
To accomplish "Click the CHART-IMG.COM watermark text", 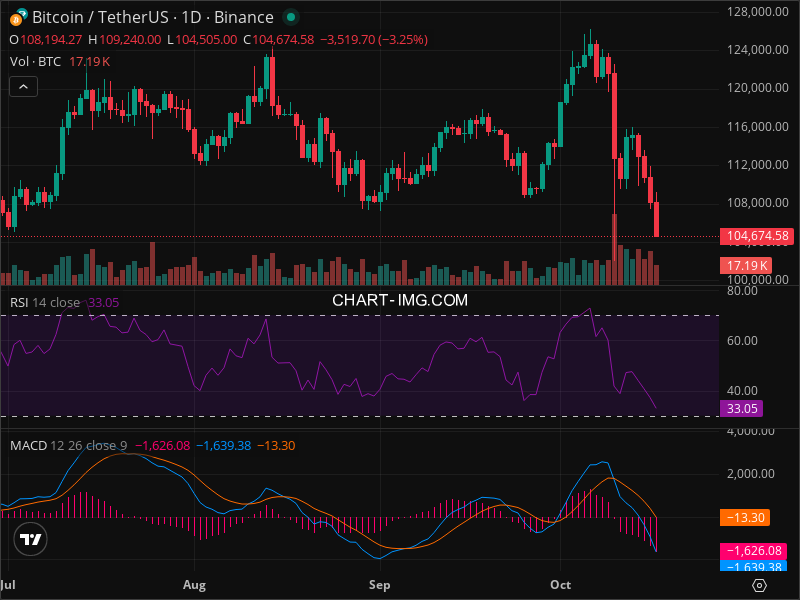I will point(400,300).
